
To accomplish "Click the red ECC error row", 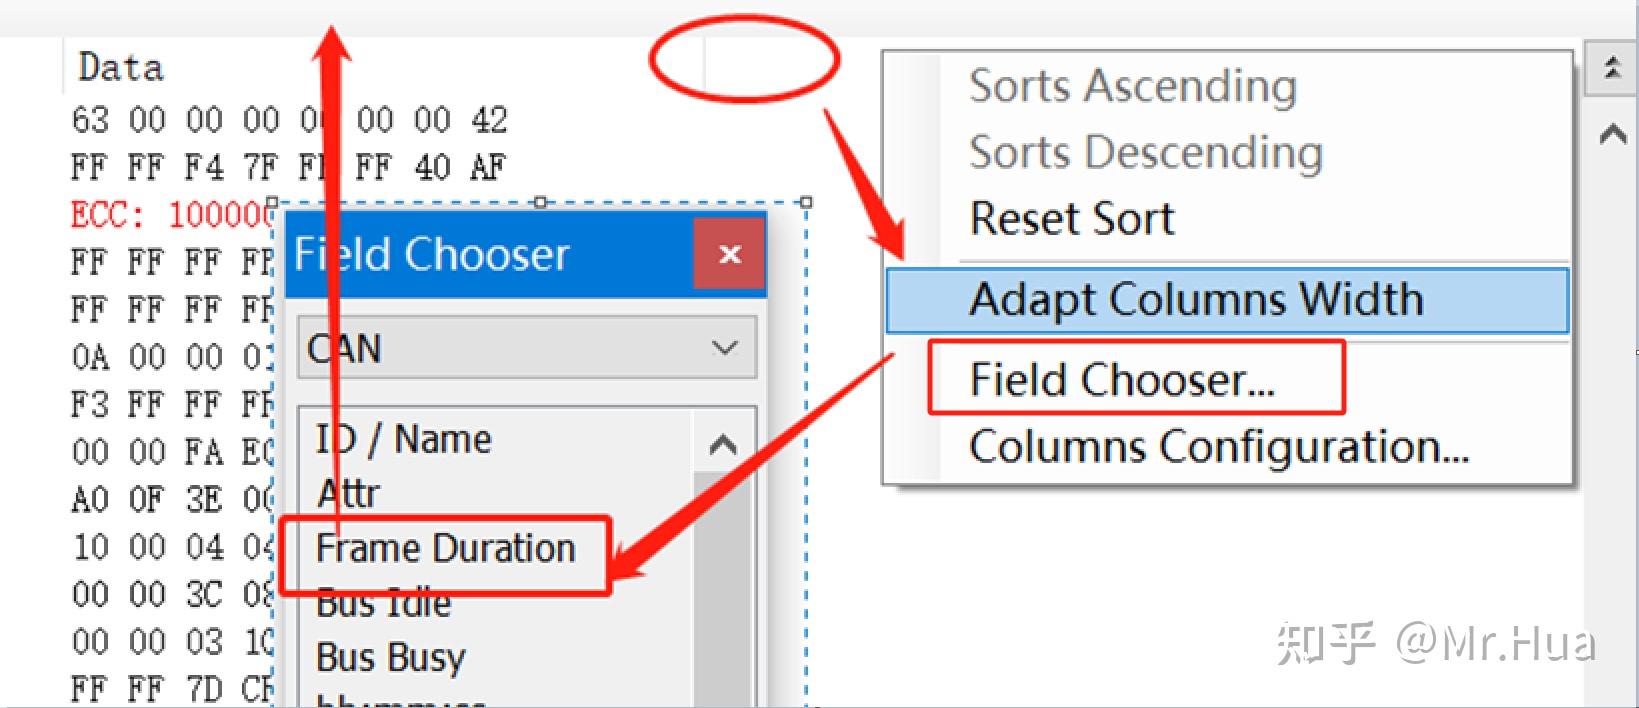I will tap(171, 214).
